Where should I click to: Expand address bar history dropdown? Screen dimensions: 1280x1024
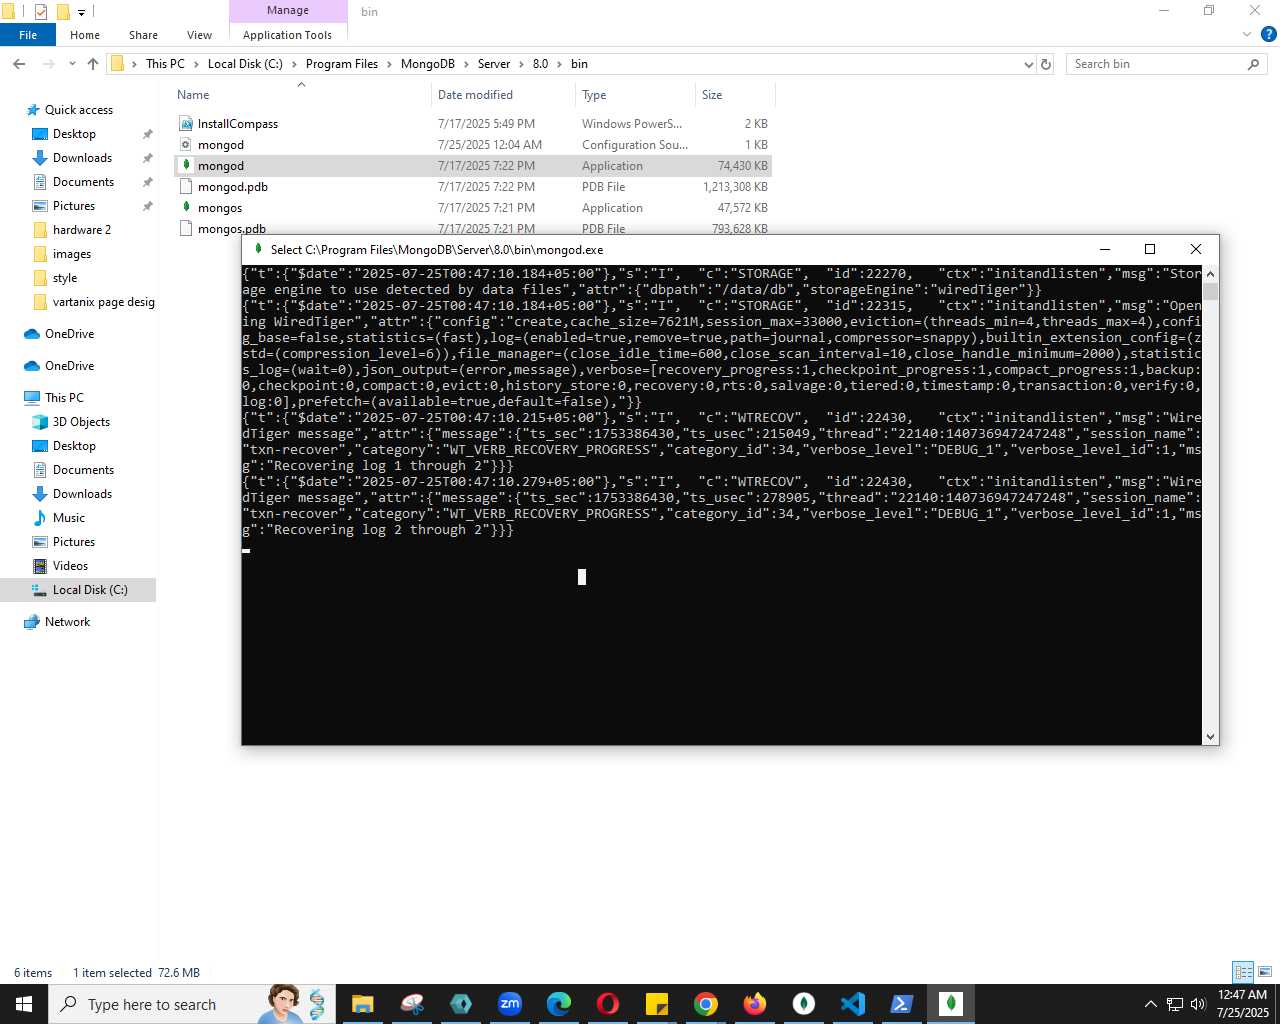1028,64
